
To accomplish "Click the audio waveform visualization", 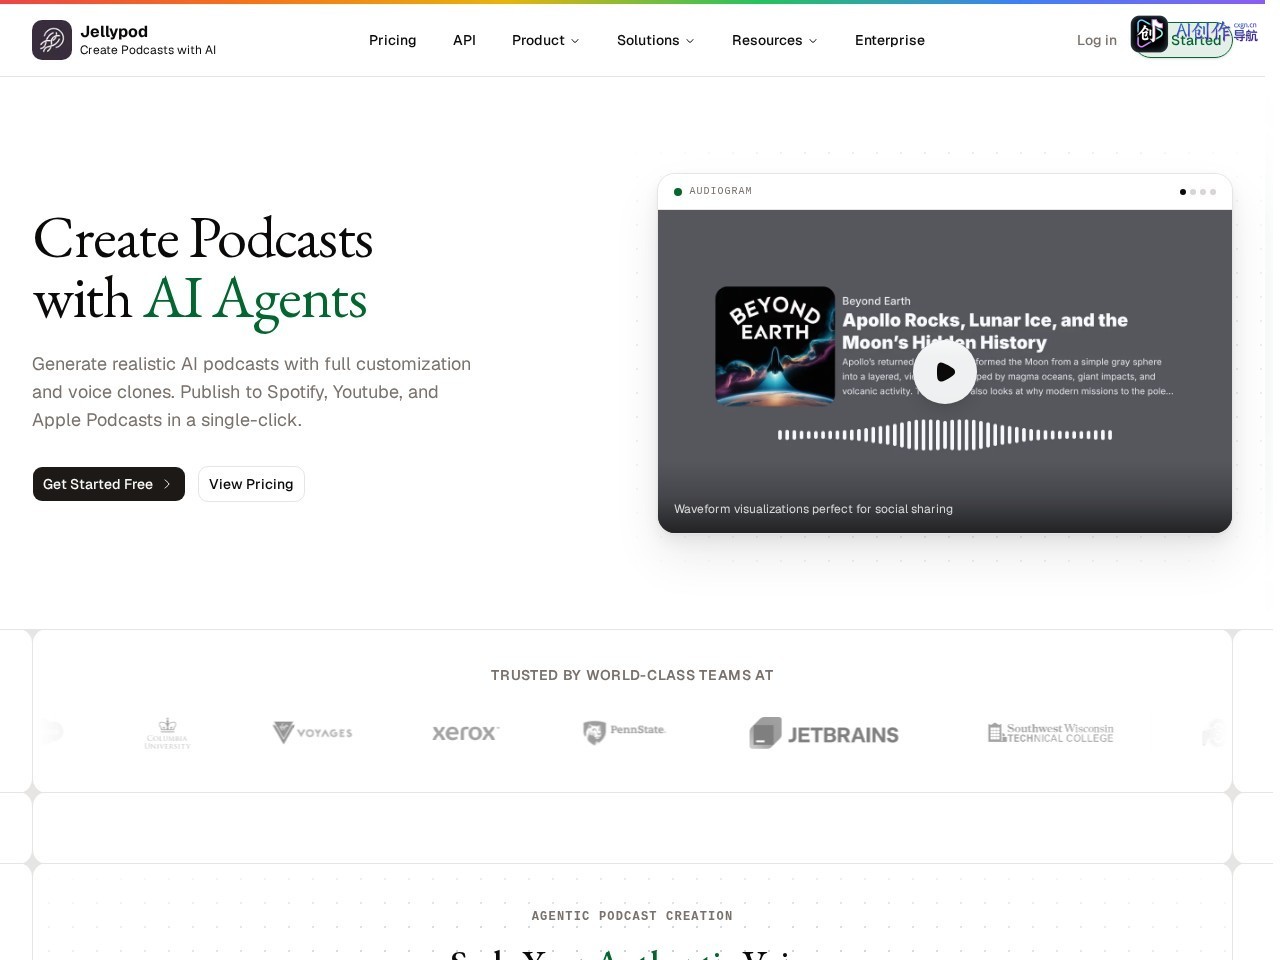I will 945,435.
